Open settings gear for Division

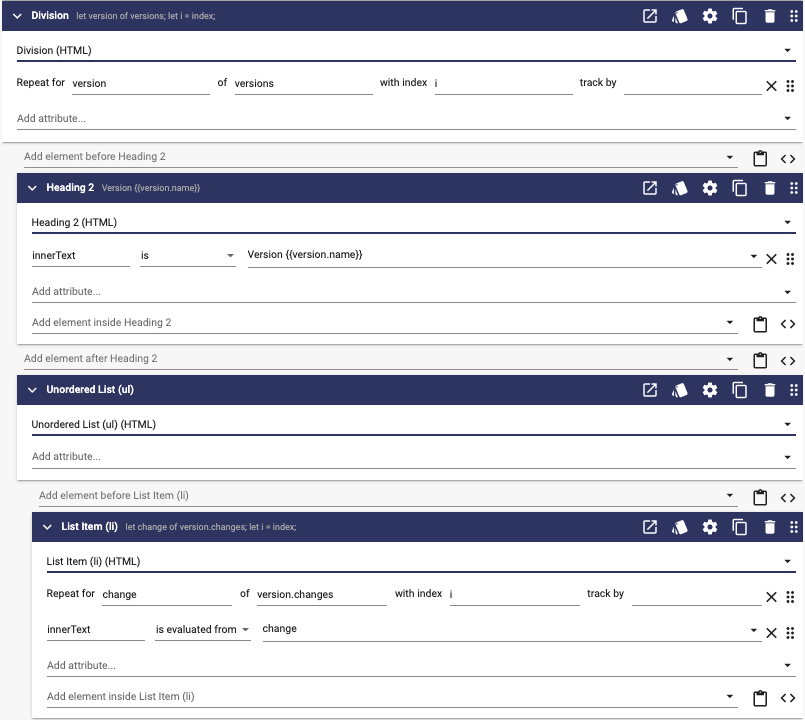coord(710,16)
